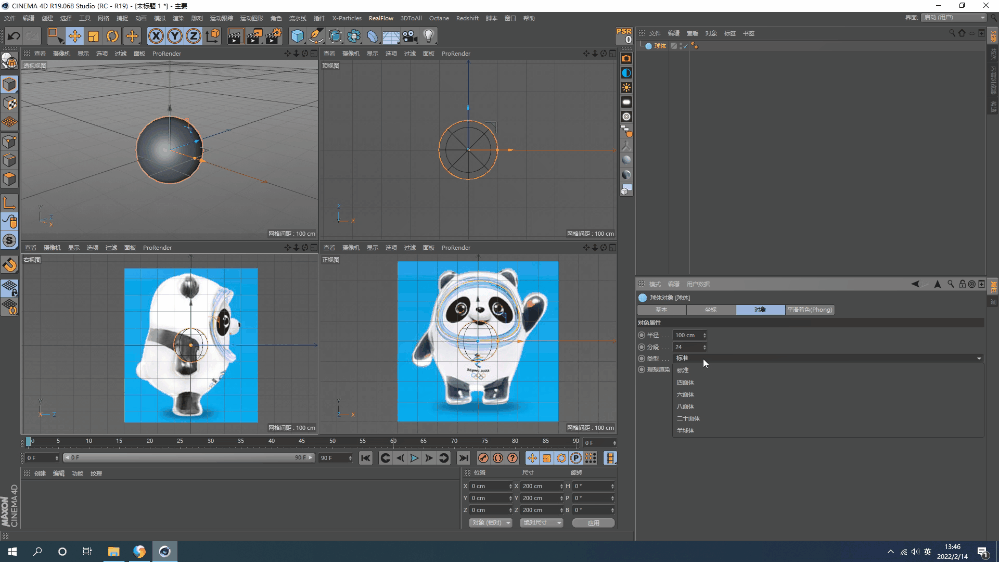Toggle segments parameter keyframe circle

click(x=642, y=347)
